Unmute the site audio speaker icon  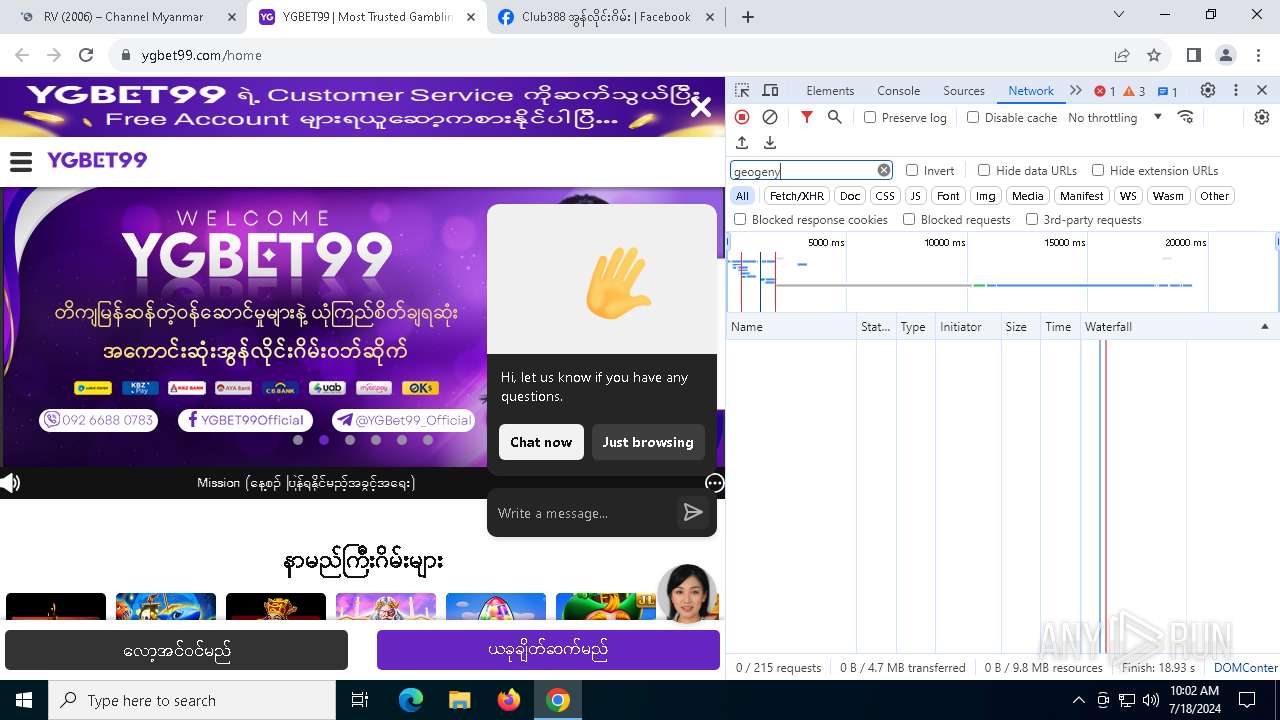(x=10, y=484)
